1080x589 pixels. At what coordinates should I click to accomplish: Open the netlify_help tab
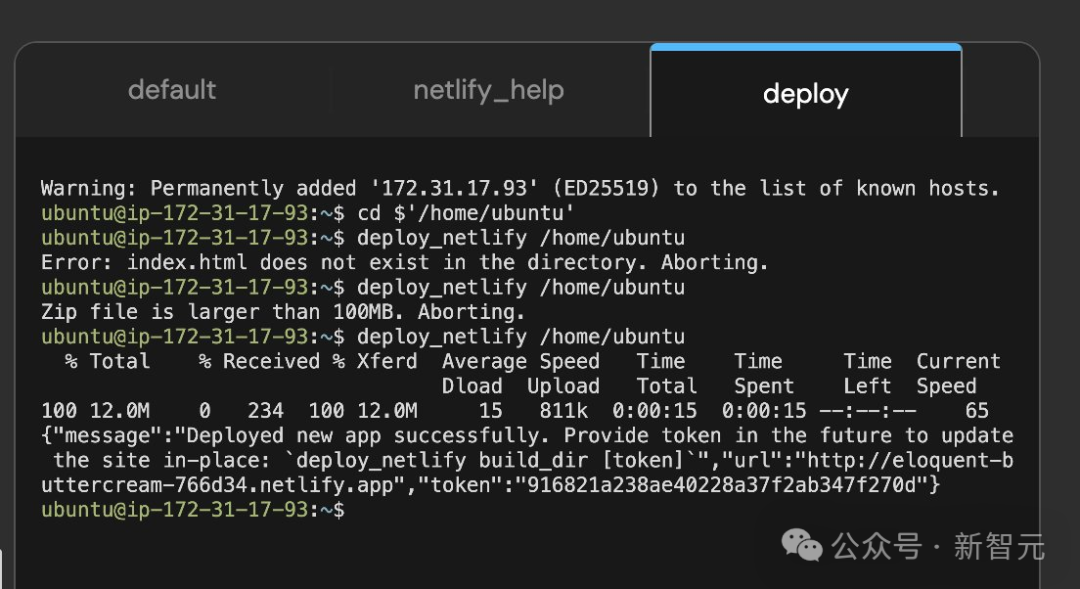pos(488,90)
